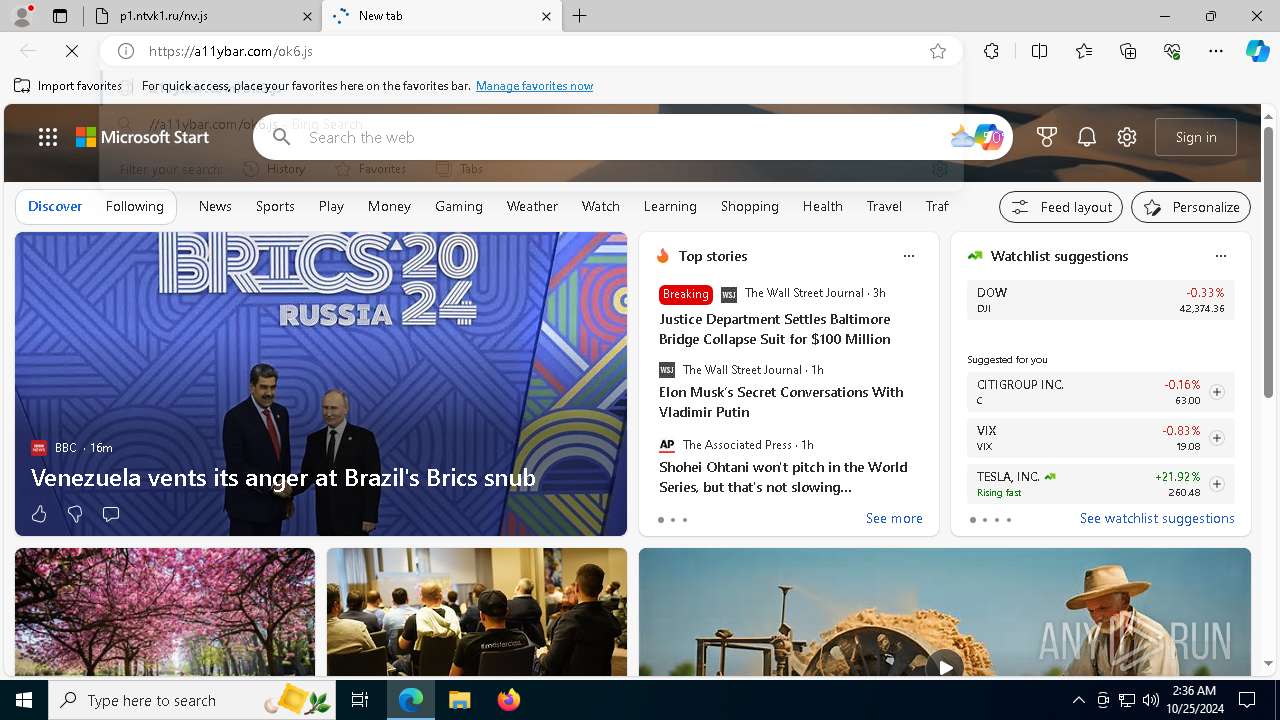Open Windows Start menu

(x=24, y=700)
